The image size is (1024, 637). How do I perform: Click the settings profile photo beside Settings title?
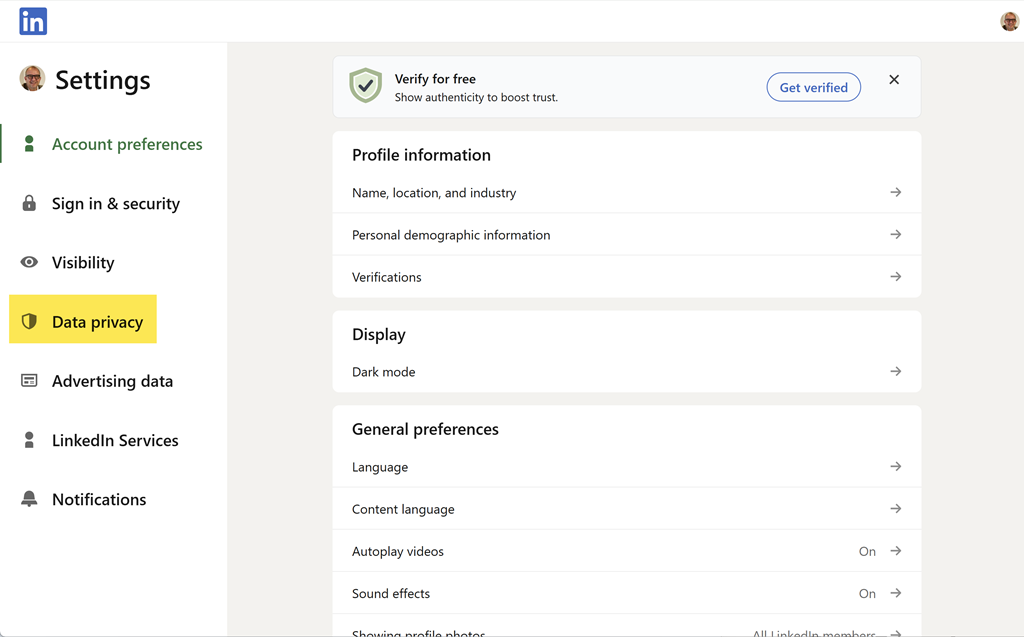click(32, 79)
